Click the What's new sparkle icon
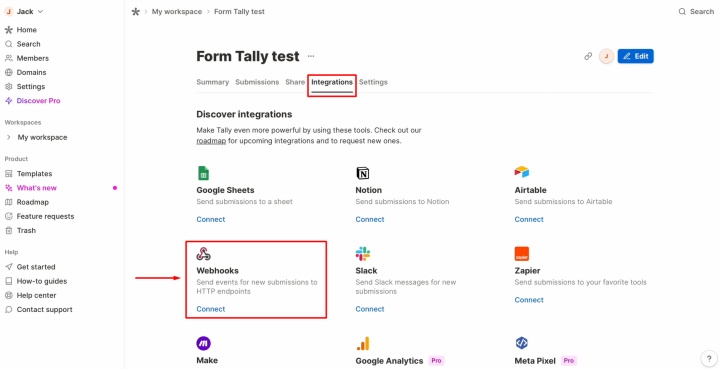This screenshot has width=720, height=369. tap(8, 188)
